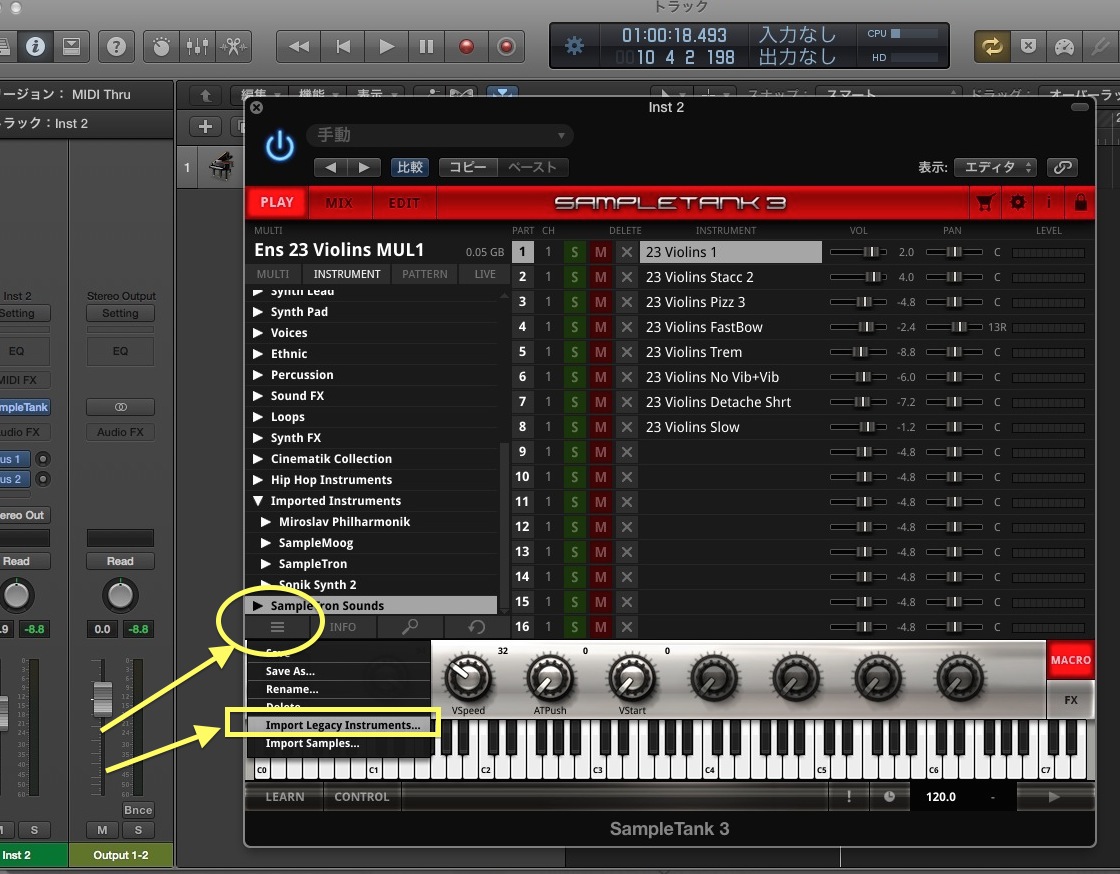Click the Logic inspector info icon
Screen dimensions: 1120x874
point(35,46)
